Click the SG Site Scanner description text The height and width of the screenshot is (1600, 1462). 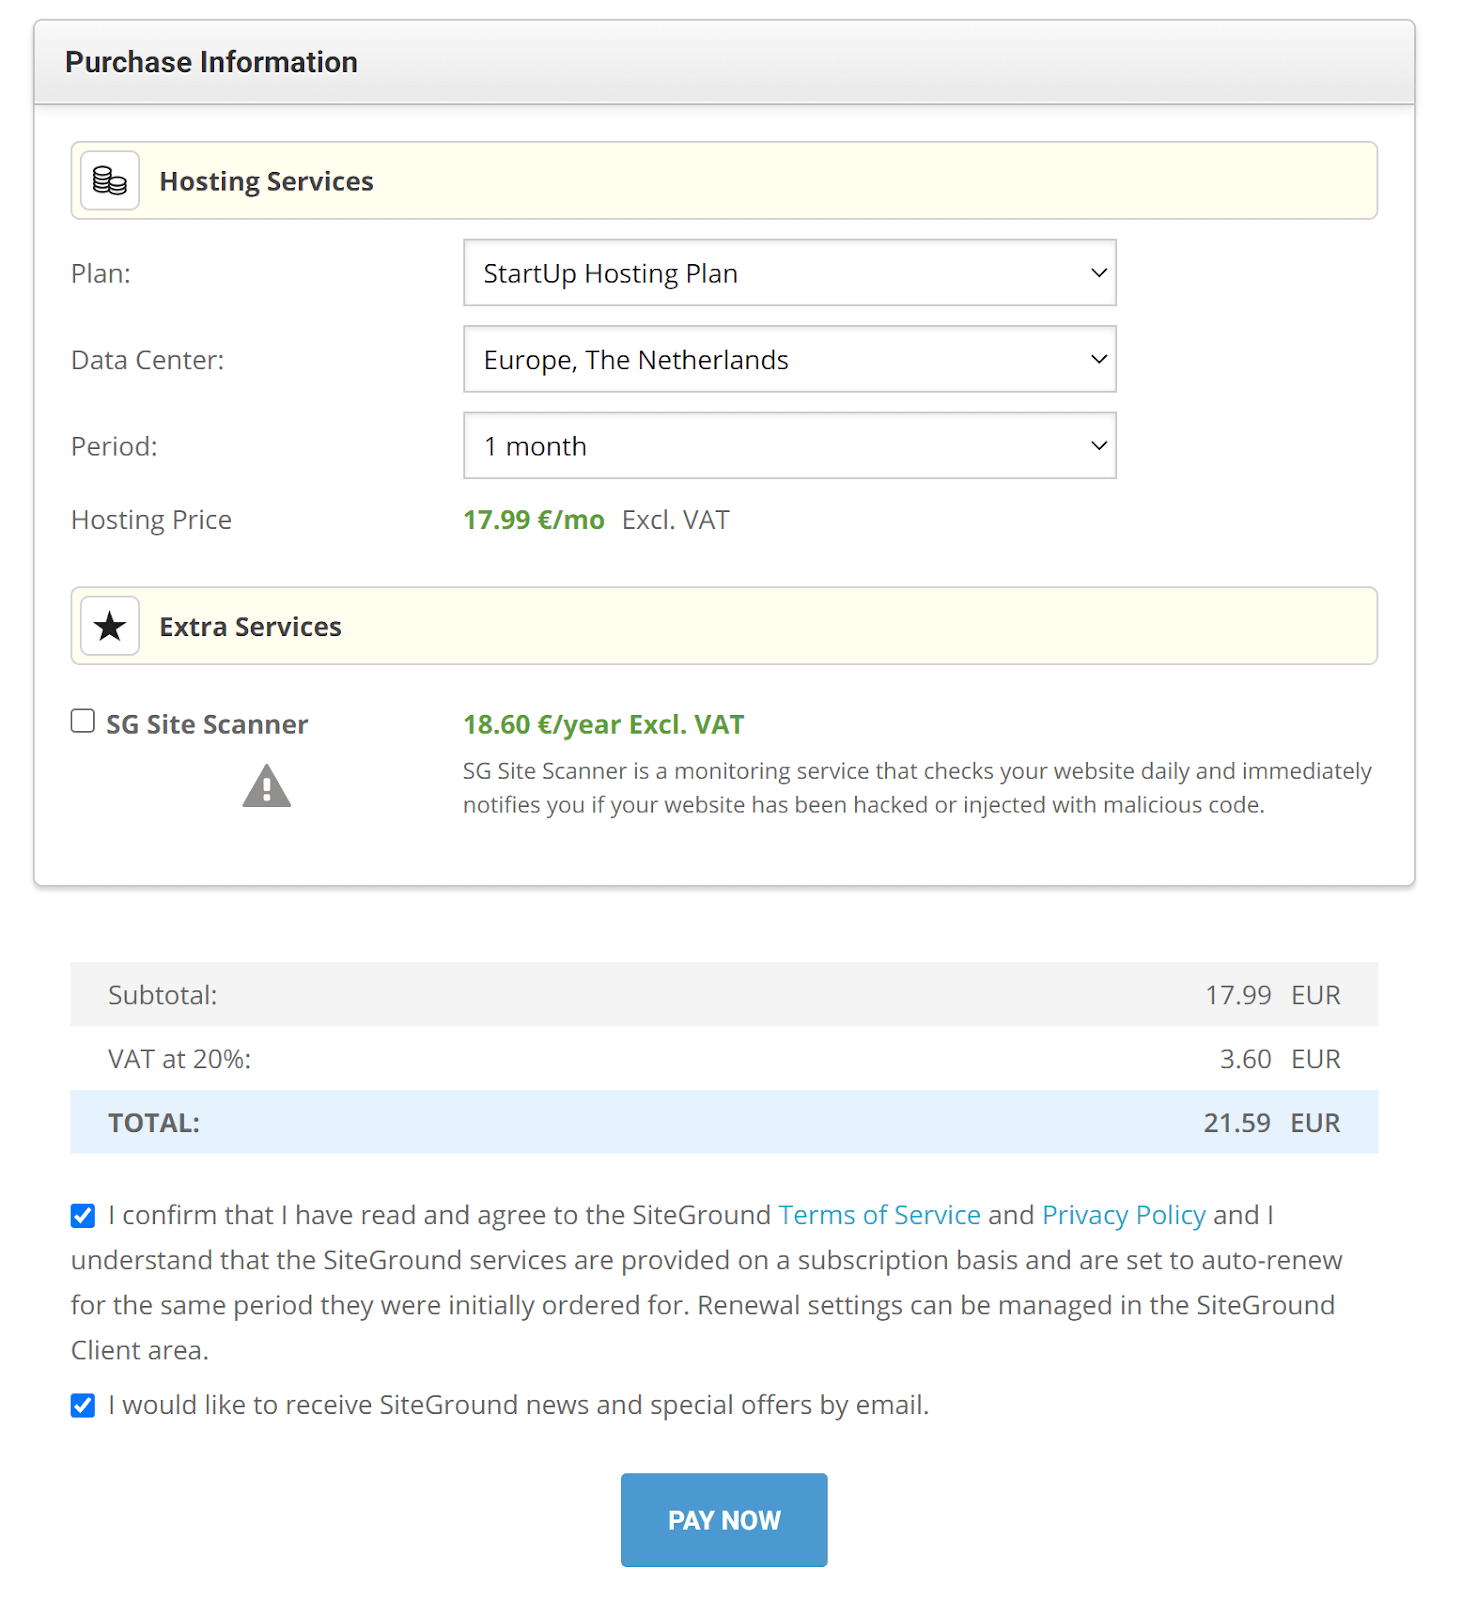coord(917,788)
